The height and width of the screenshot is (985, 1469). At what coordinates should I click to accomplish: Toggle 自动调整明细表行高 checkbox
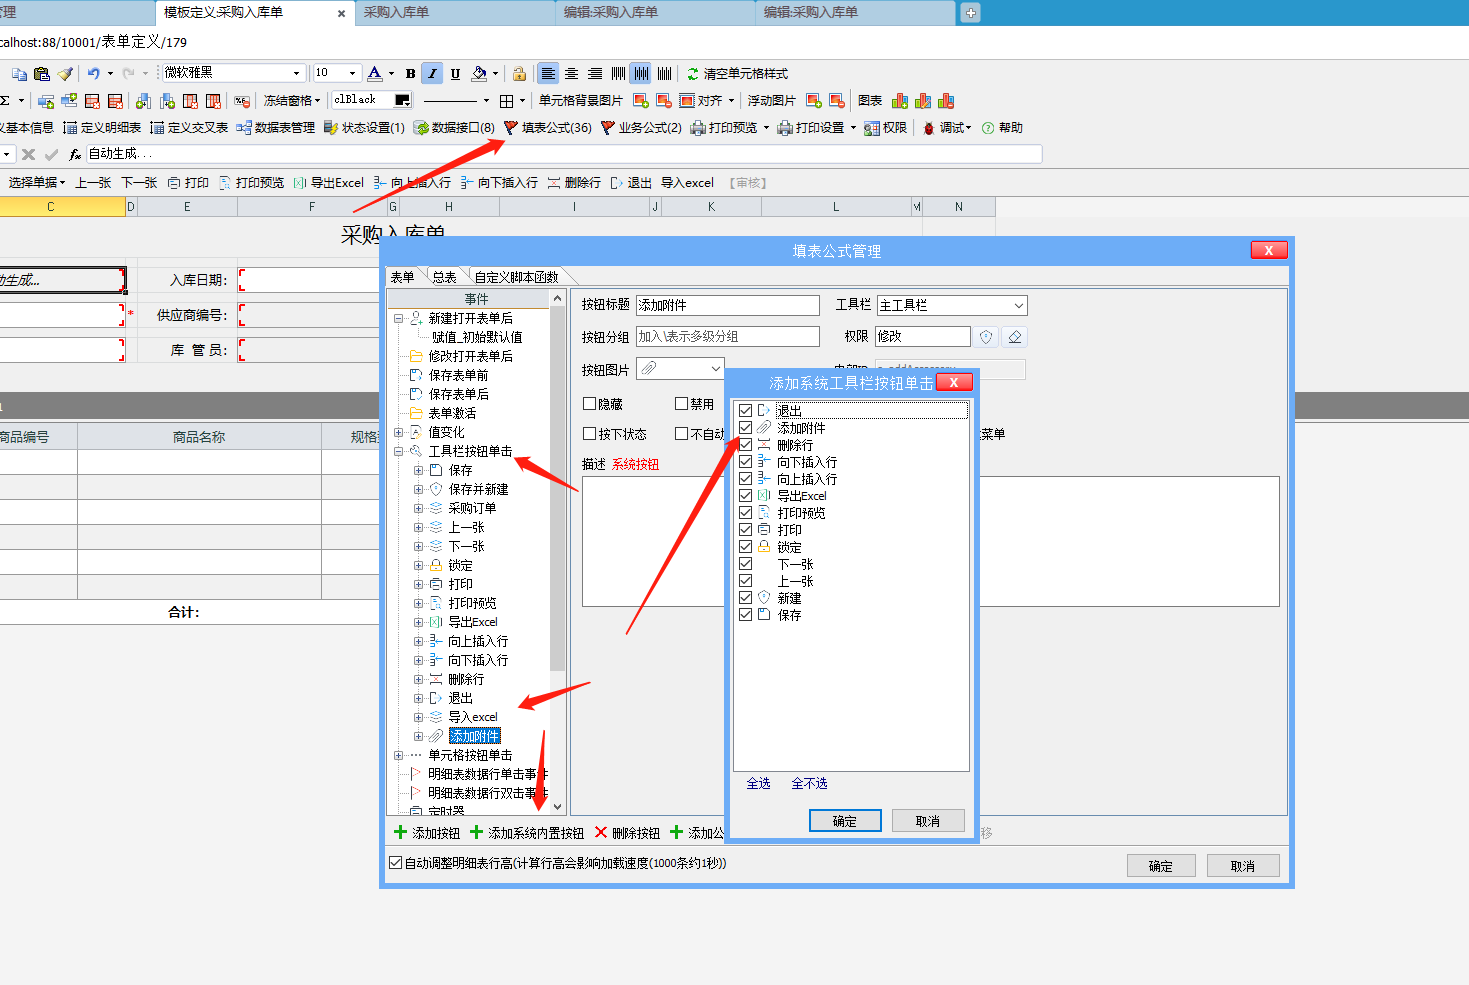pos(395,862)
